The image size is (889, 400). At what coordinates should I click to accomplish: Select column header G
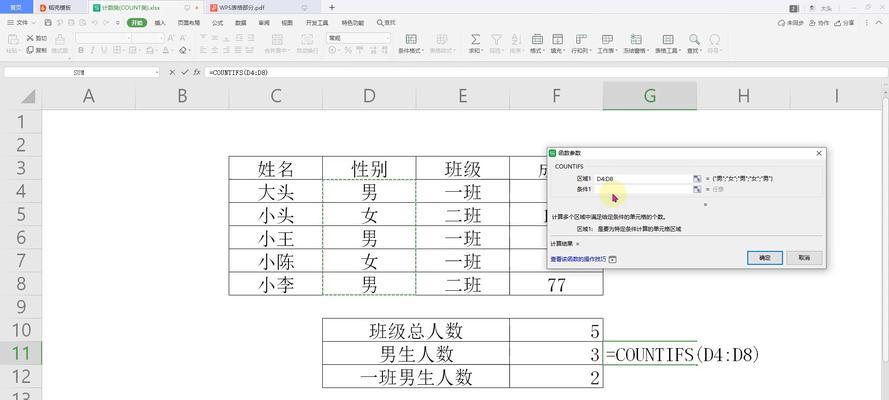tap(650, 96)
